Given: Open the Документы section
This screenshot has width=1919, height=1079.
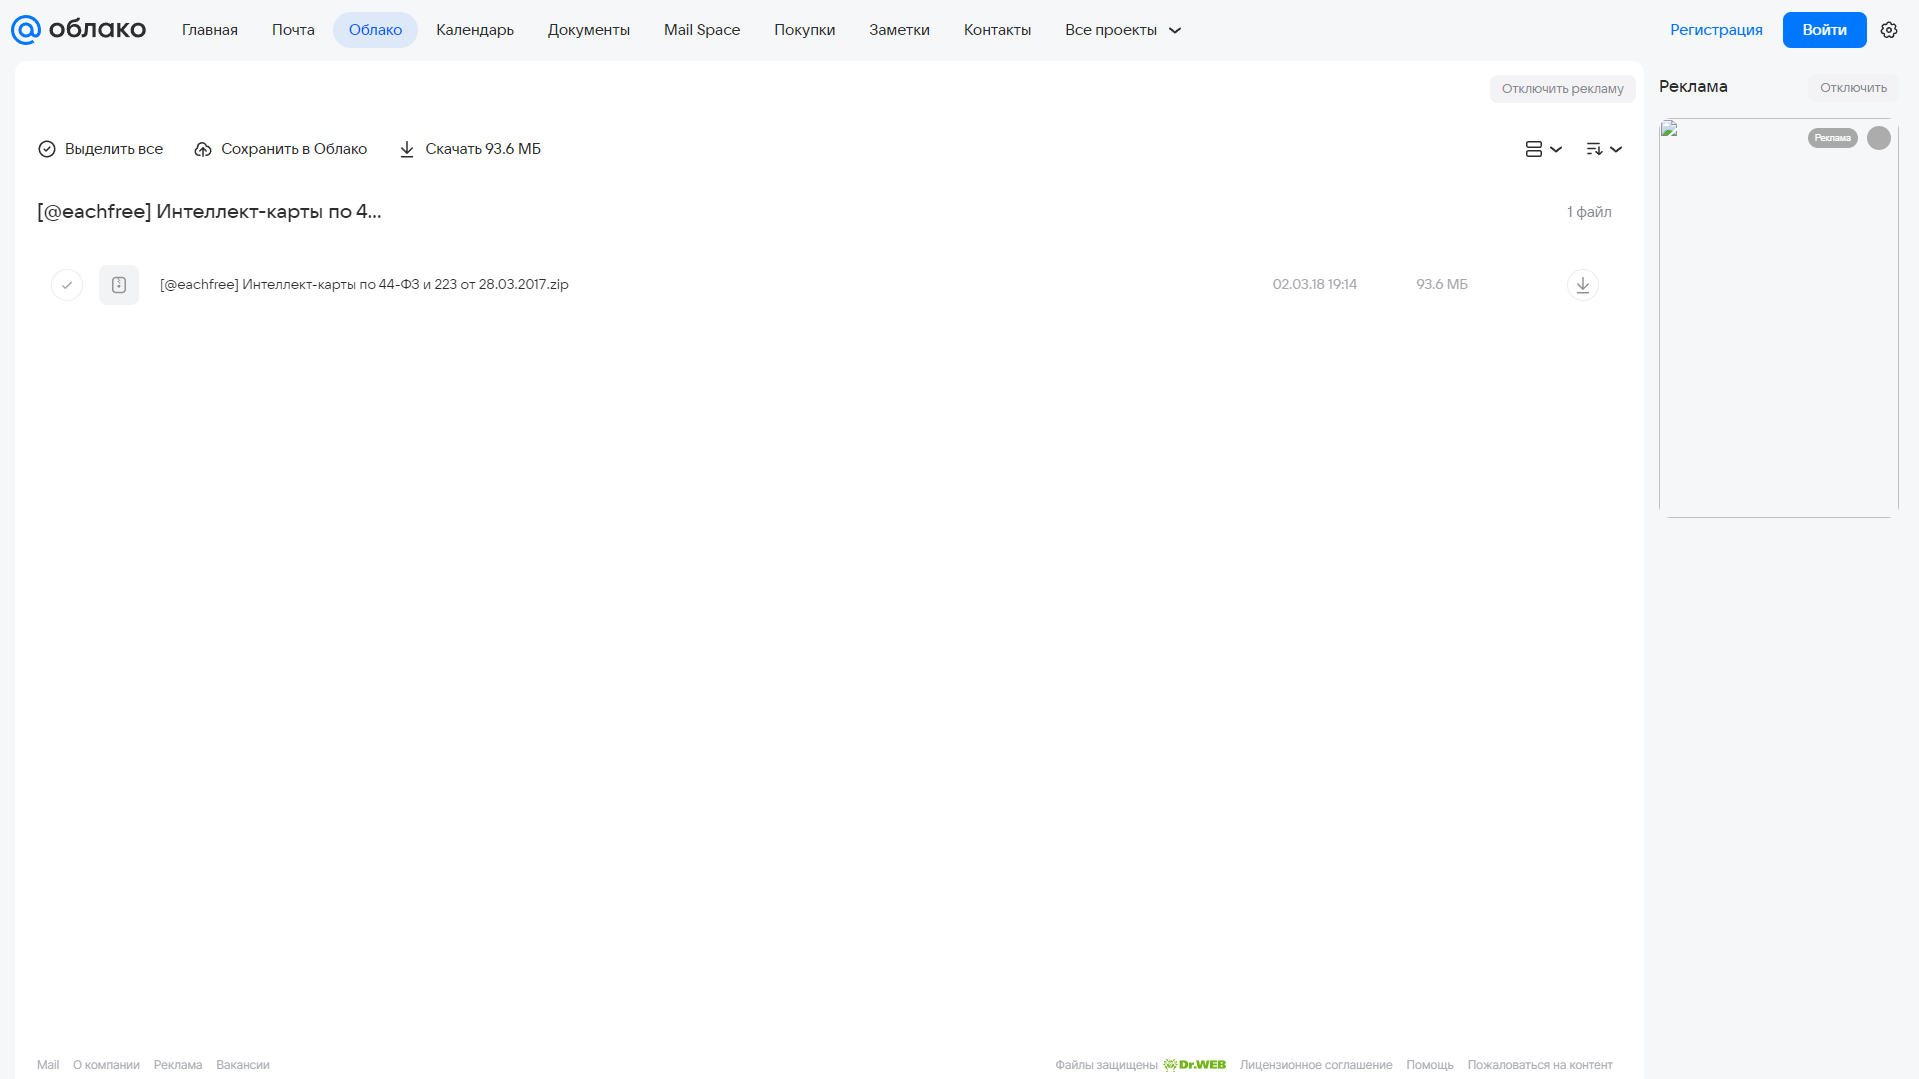Looking at the screenshot, I should coord(589,30).
